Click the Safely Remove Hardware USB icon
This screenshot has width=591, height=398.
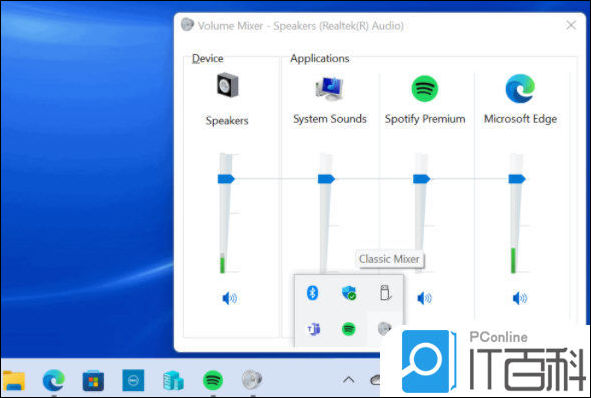point(385,292)
